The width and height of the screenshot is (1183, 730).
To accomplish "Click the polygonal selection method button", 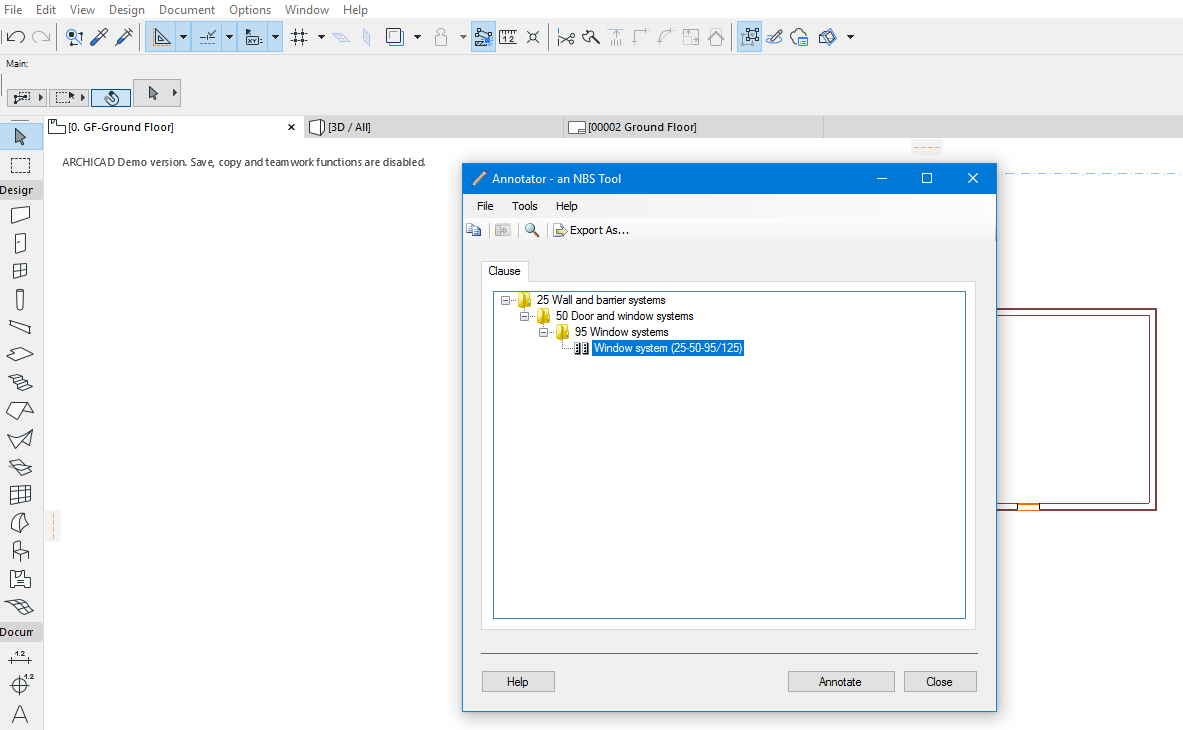I will tap(27, 98).
